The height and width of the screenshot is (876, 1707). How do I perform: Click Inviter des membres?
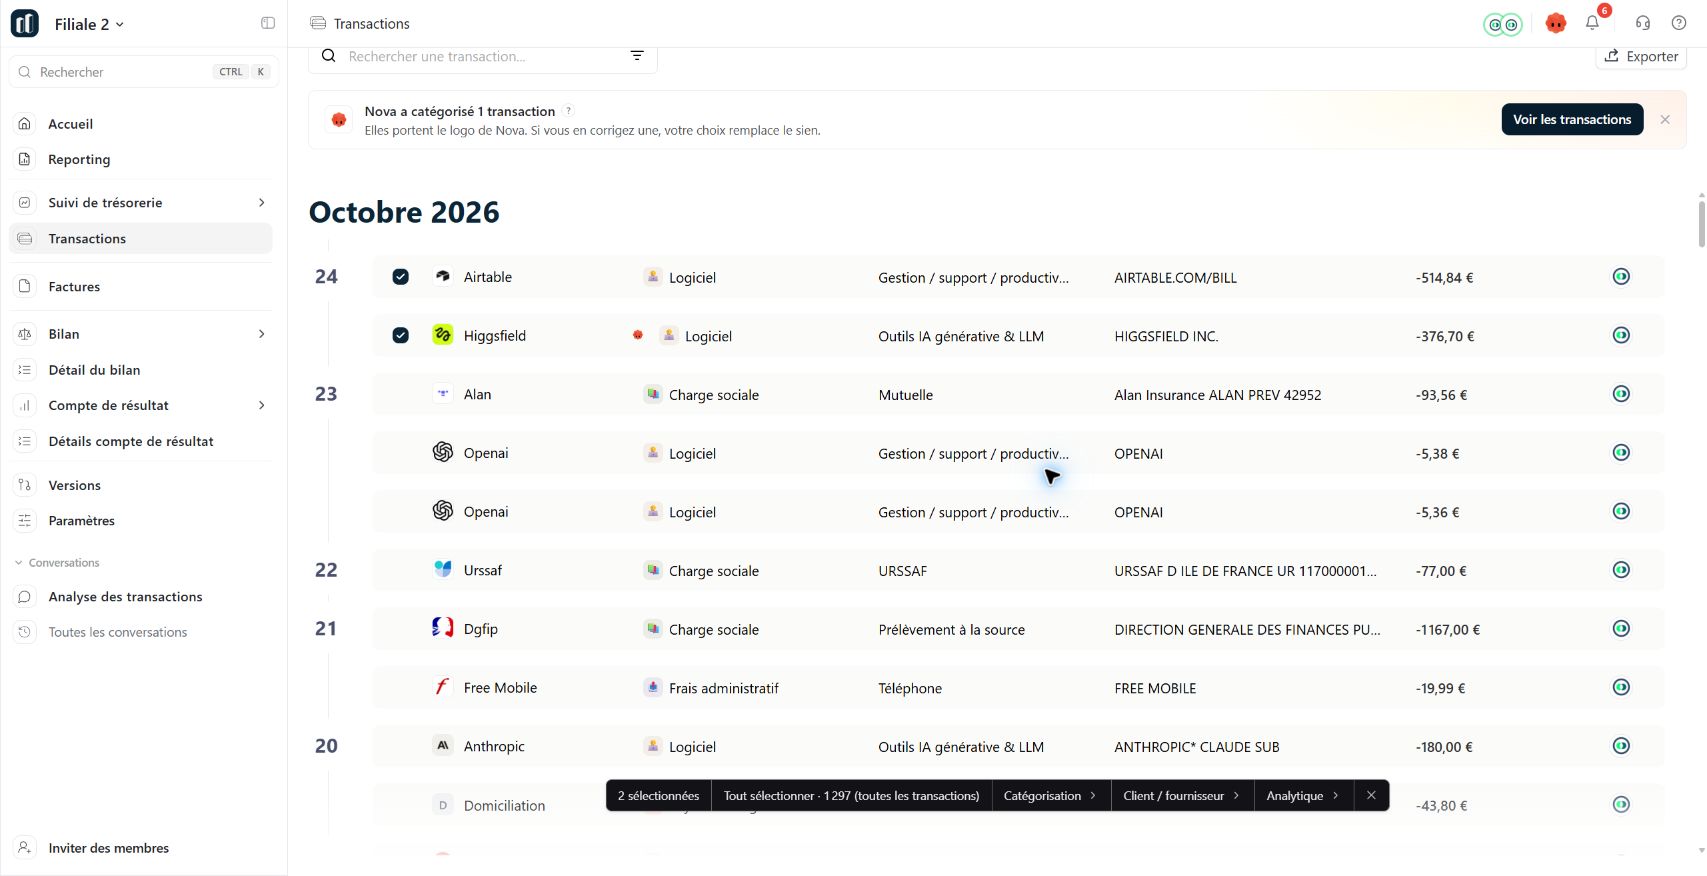(x=141, y=848)
